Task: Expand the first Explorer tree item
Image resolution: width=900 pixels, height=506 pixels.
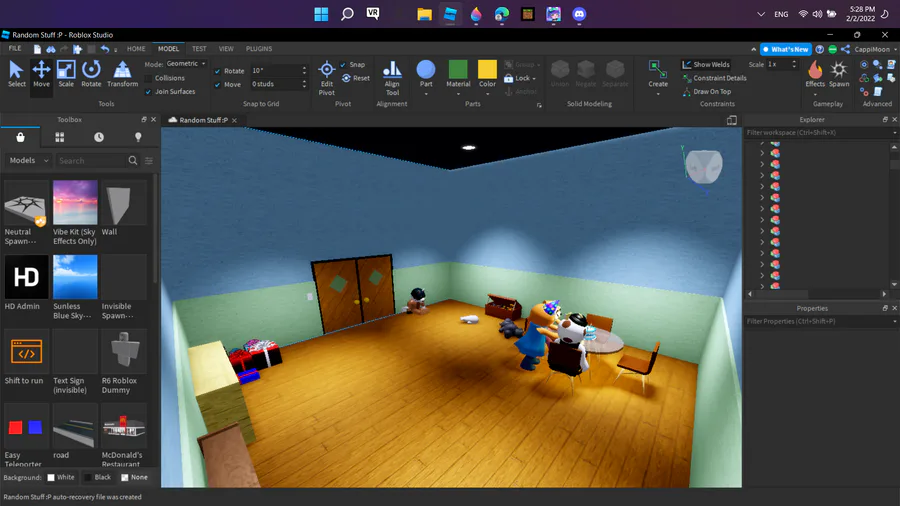Action: pos(762,153)
